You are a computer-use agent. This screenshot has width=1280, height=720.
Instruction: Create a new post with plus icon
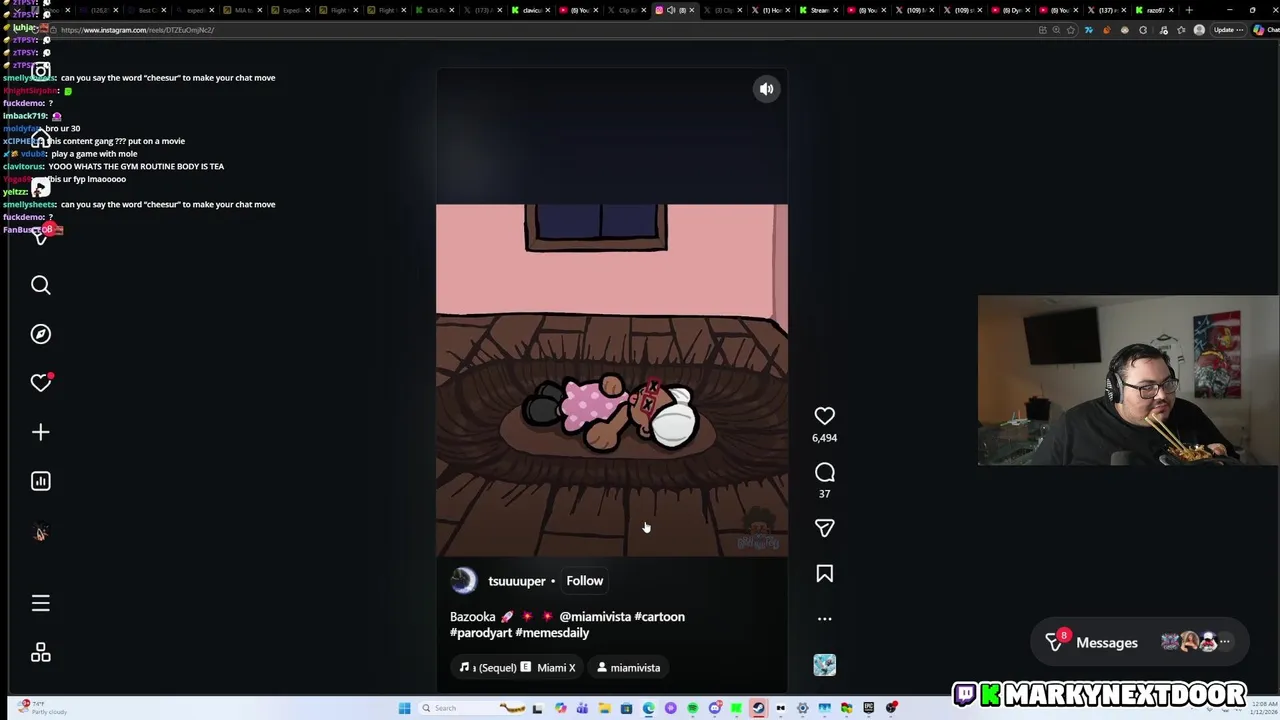(40, 432)
